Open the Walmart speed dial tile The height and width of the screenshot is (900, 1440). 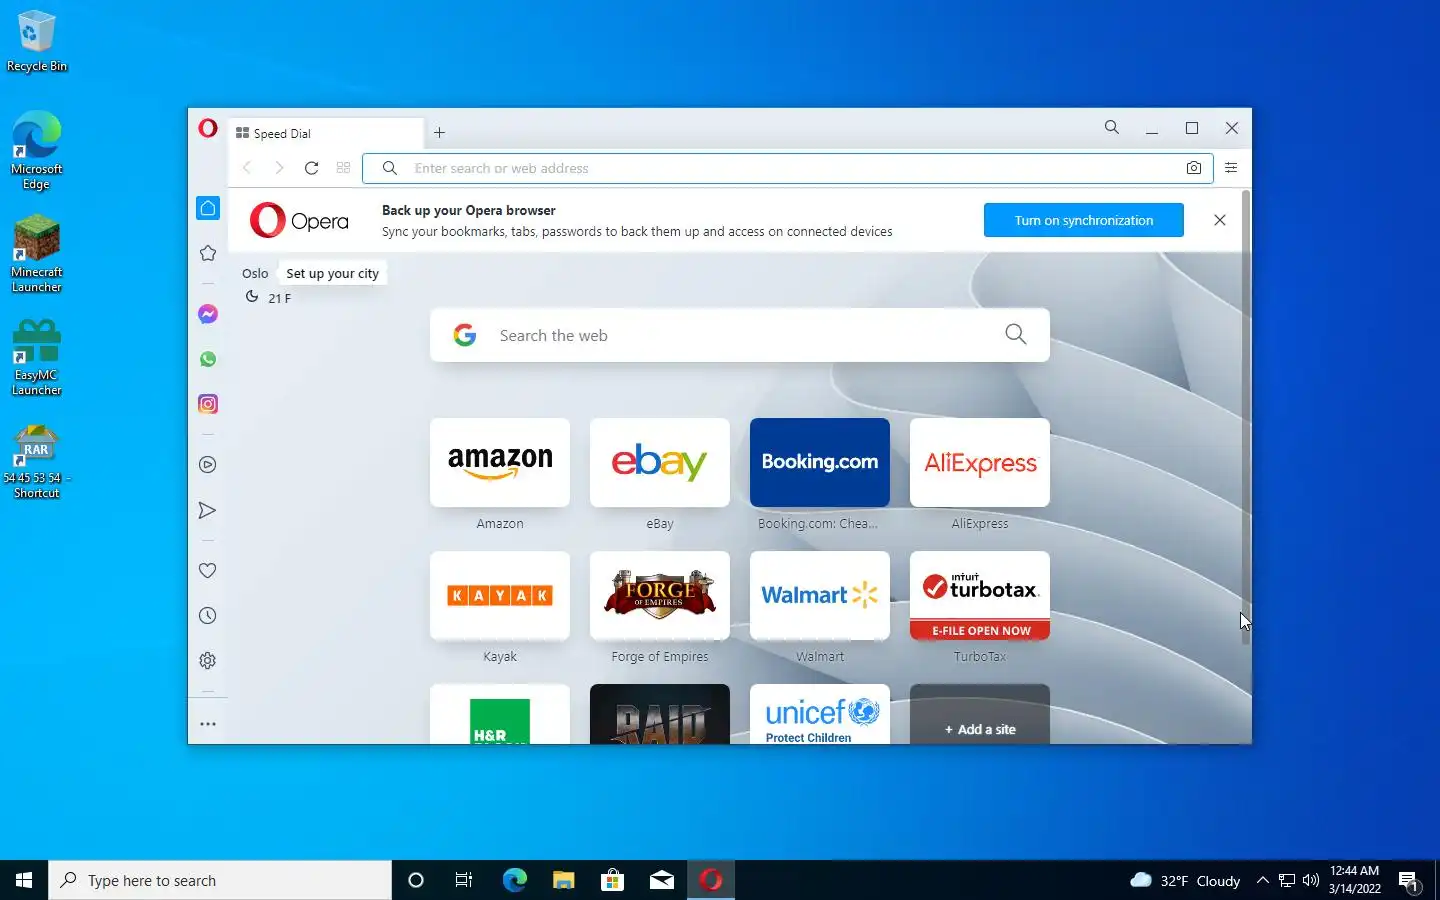point(820,595)
